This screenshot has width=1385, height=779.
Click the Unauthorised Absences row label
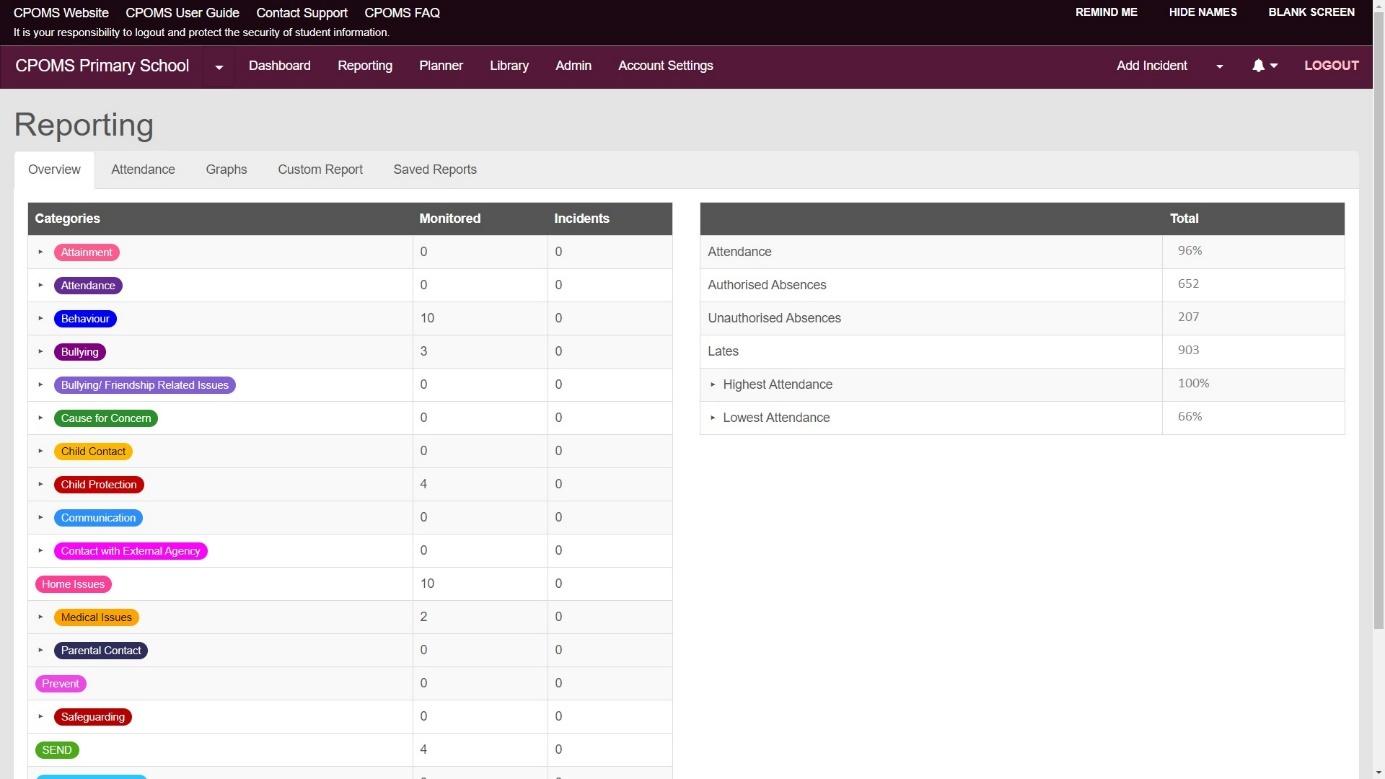[774, 318]
